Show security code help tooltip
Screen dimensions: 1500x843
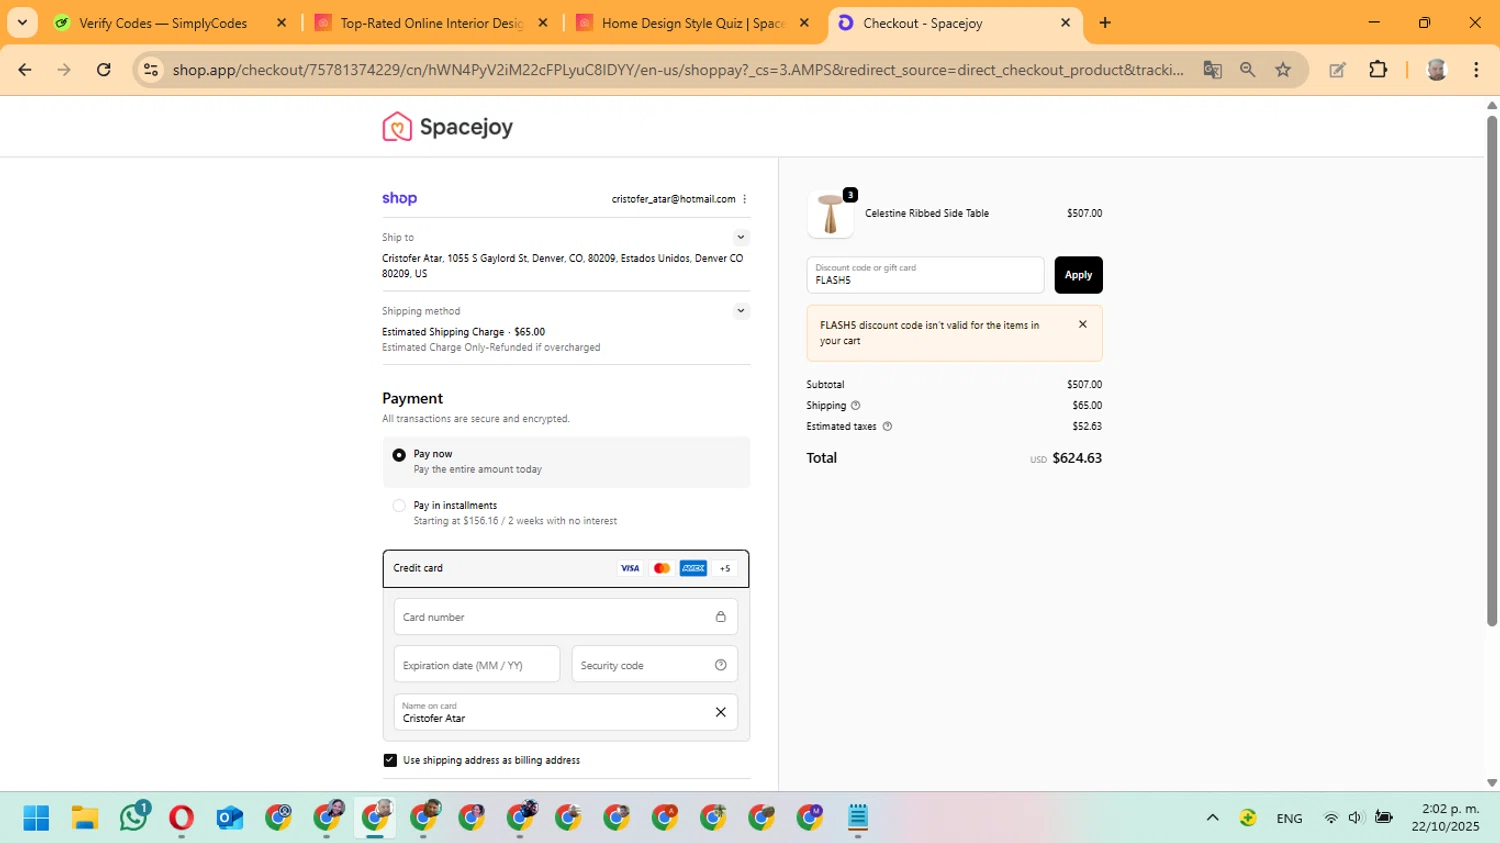[x=720, y=665]
